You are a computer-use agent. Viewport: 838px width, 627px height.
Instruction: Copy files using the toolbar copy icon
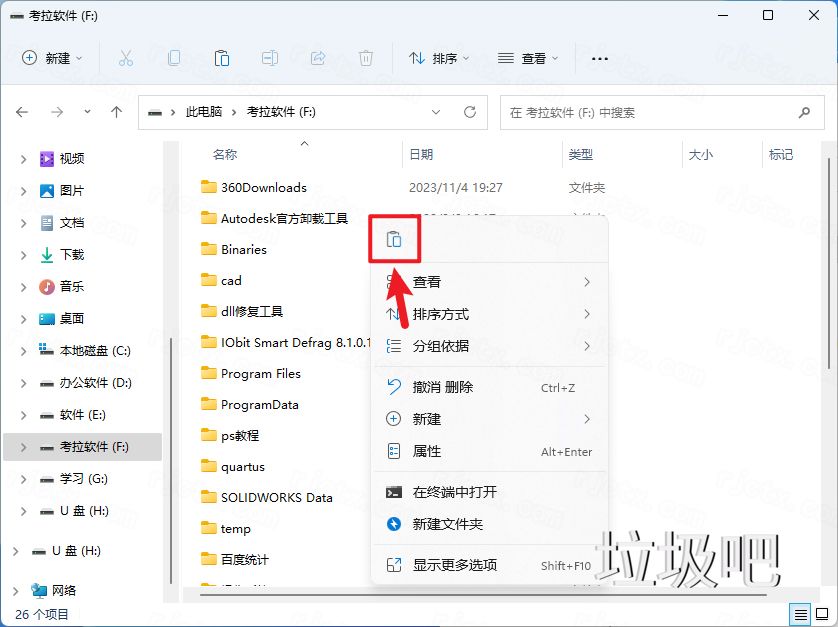pos(174,58)
